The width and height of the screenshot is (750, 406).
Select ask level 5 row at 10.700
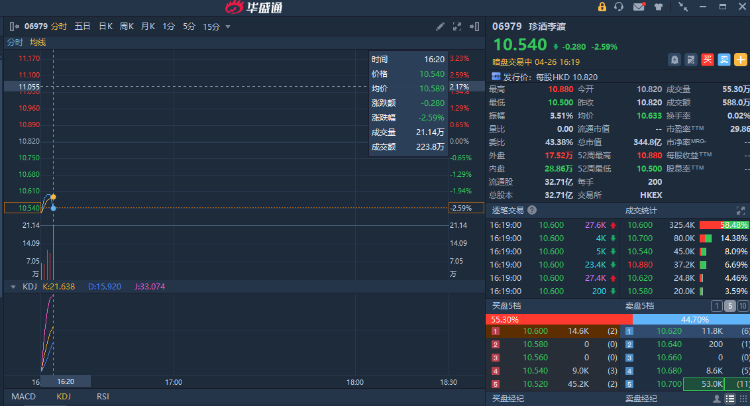click(685, 384)
